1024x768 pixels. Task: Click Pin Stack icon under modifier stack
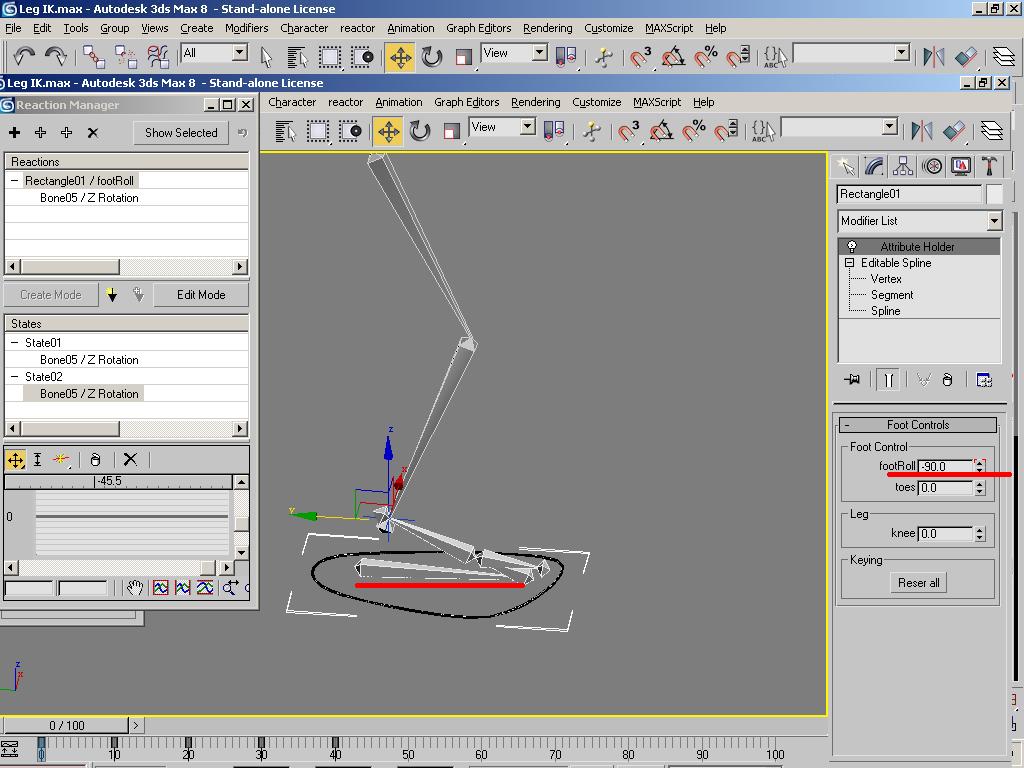852,379
